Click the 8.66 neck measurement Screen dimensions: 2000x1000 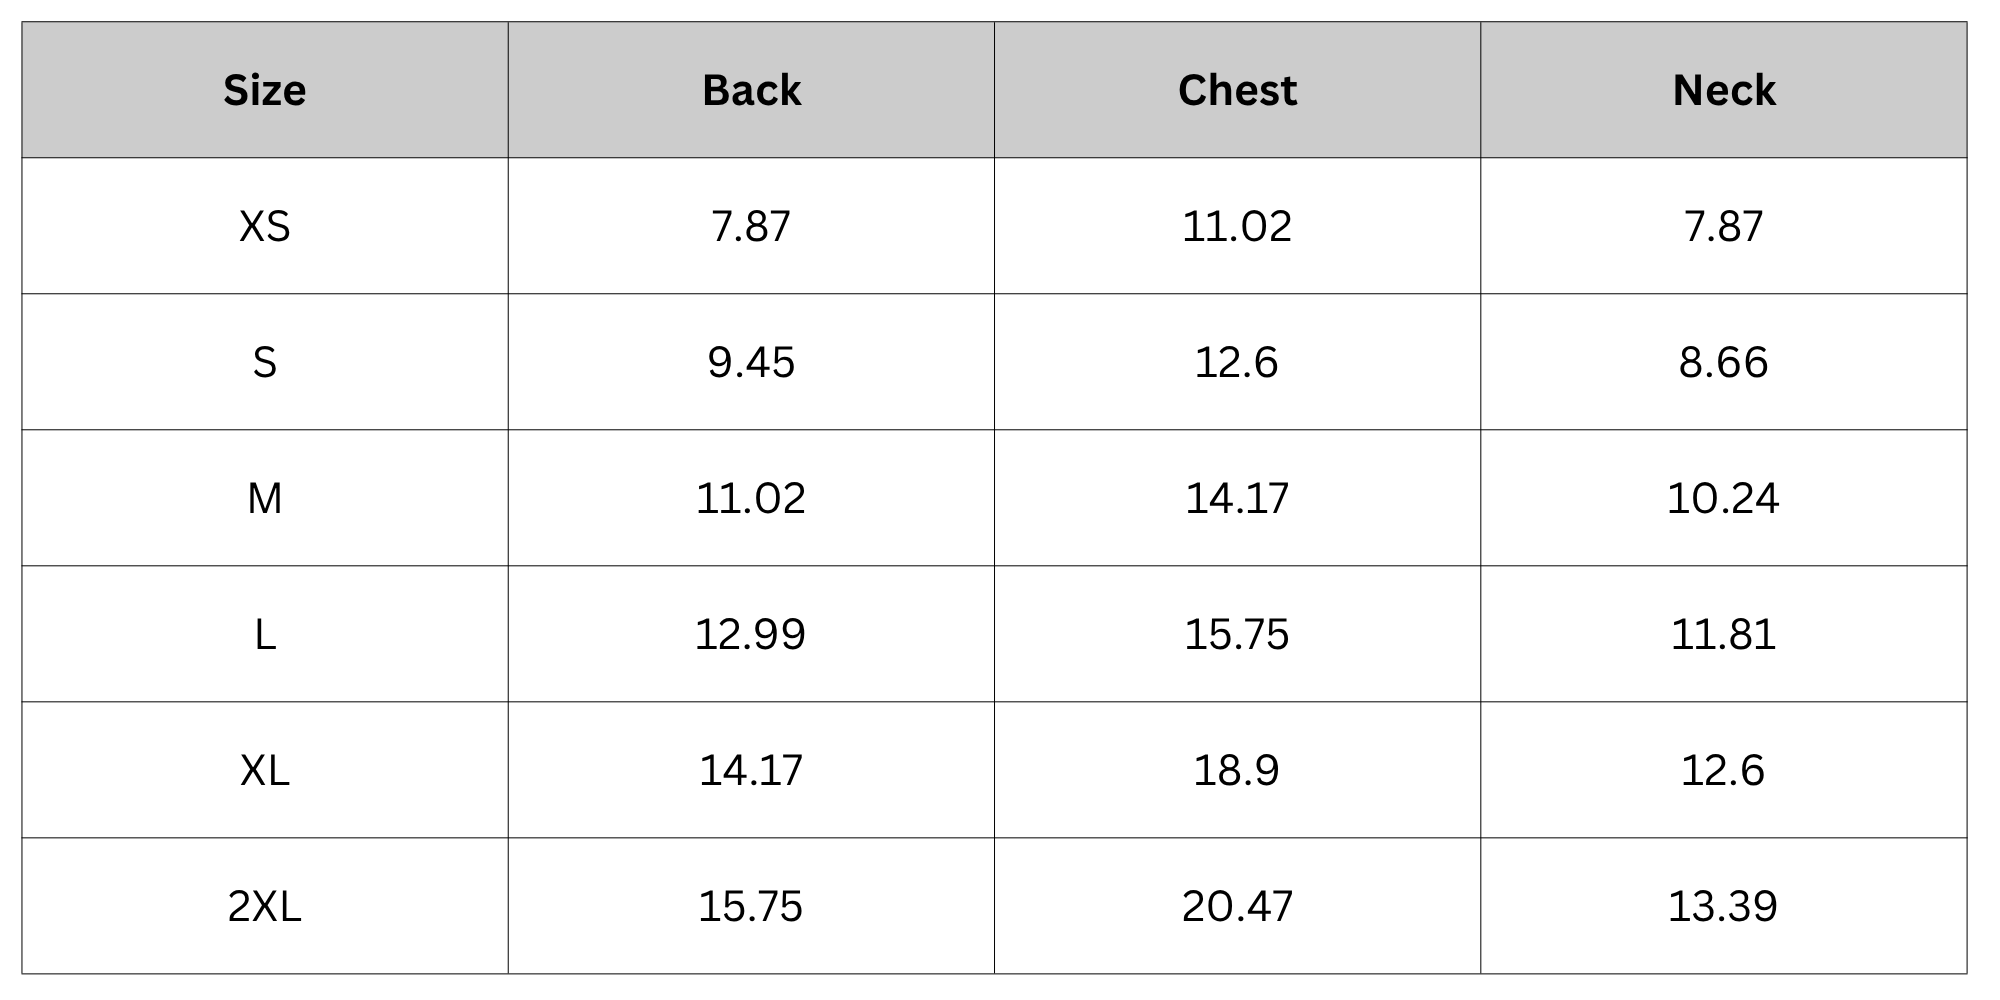pos(1723,362)
